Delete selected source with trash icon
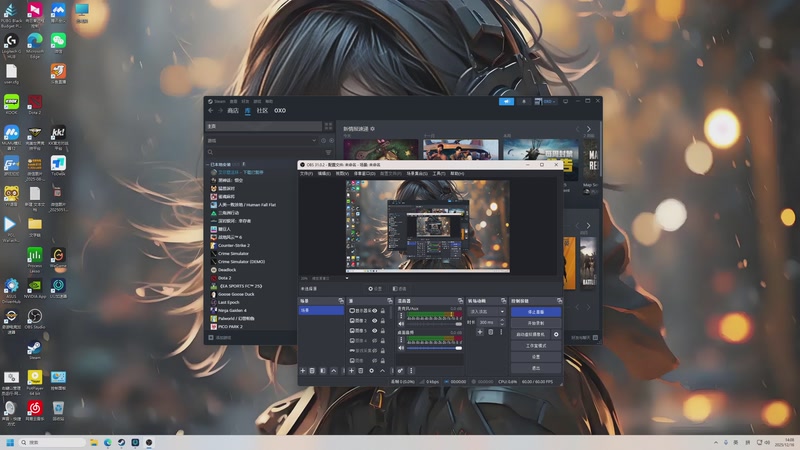Image resolution: width=800 pixels, height=450 pixels. 361,371
